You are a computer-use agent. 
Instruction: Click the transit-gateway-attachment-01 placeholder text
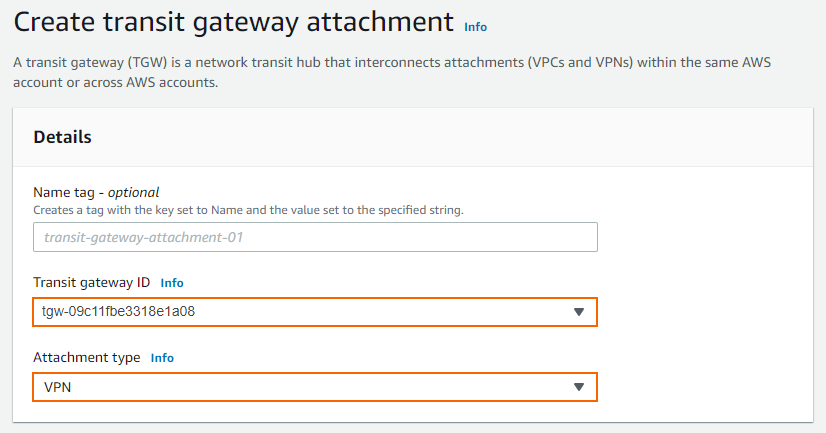pos(143,237)
